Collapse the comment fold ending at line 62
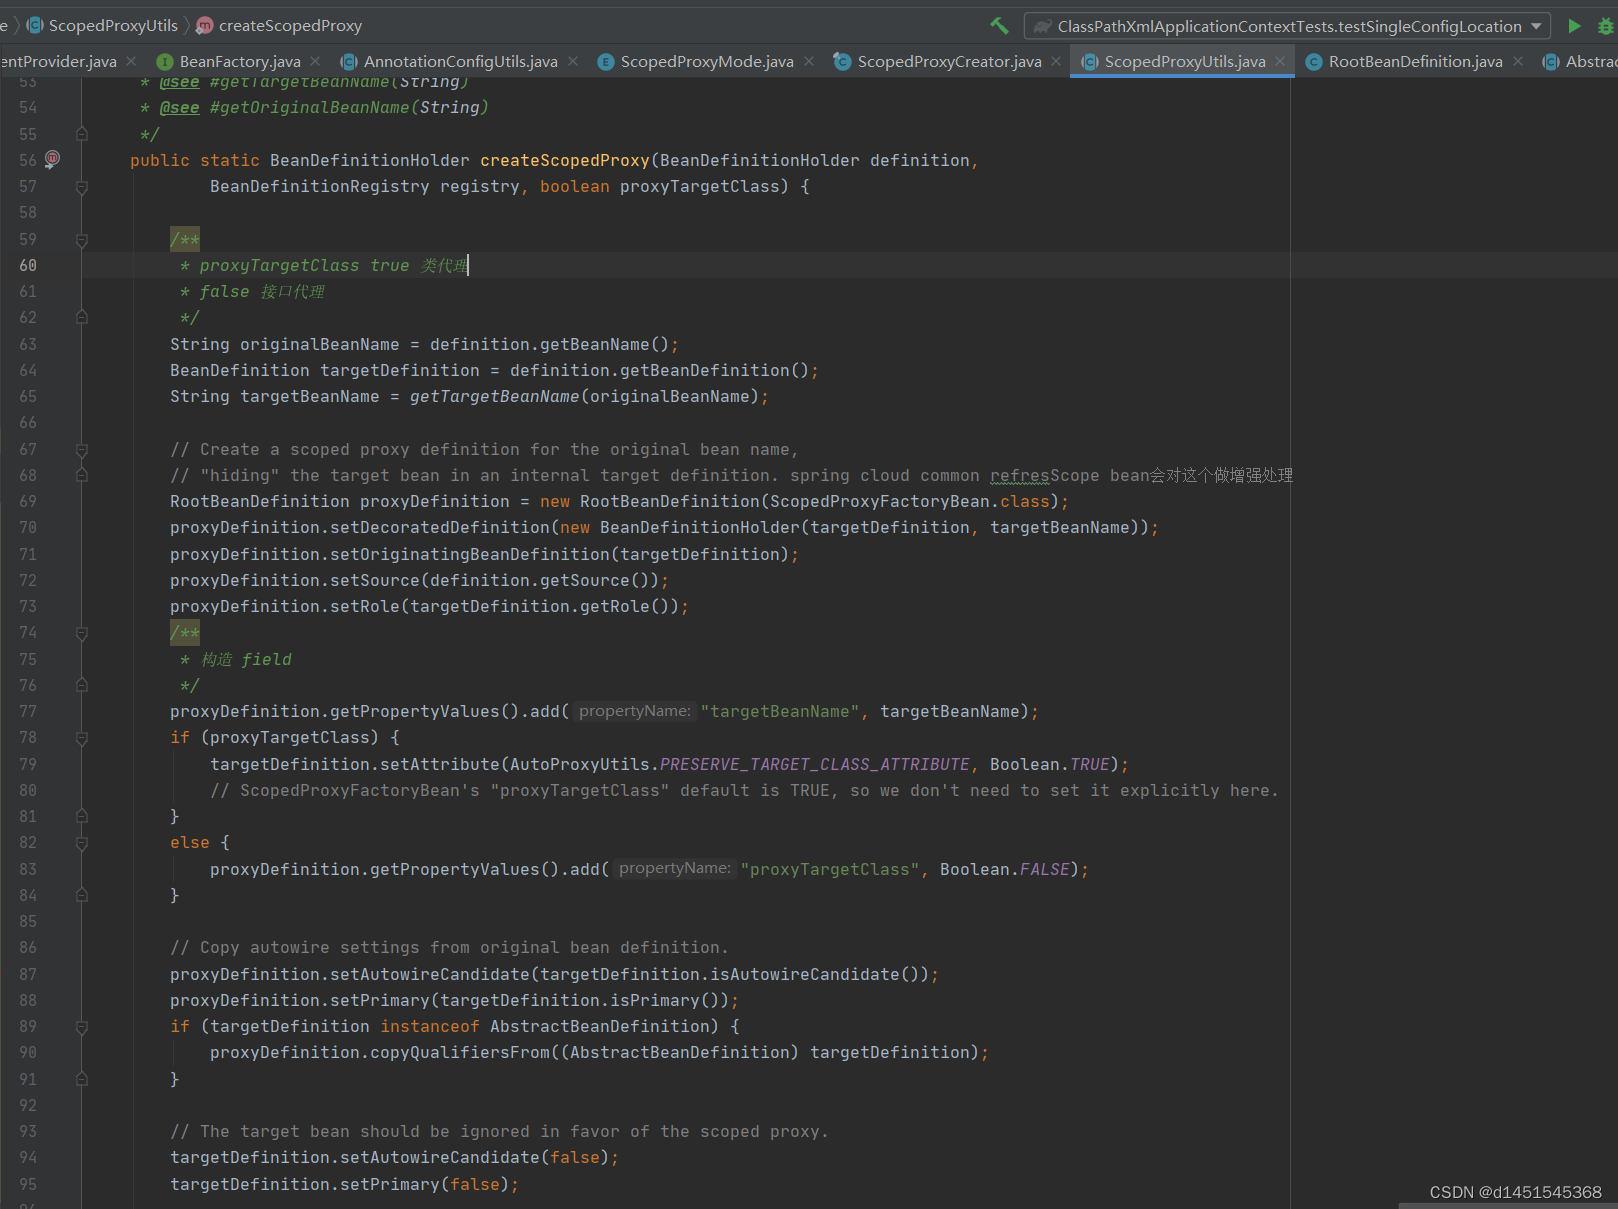 (82, 317)
